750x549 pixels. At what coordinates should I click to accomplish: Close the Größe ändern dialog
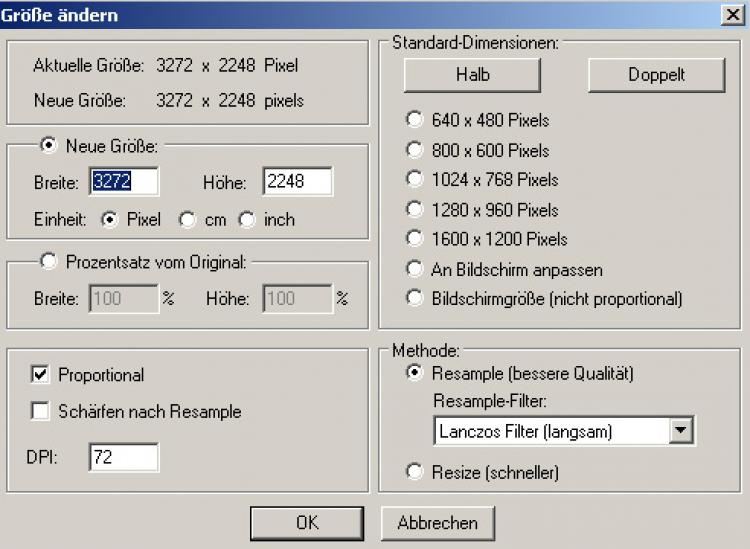[733, 15]
